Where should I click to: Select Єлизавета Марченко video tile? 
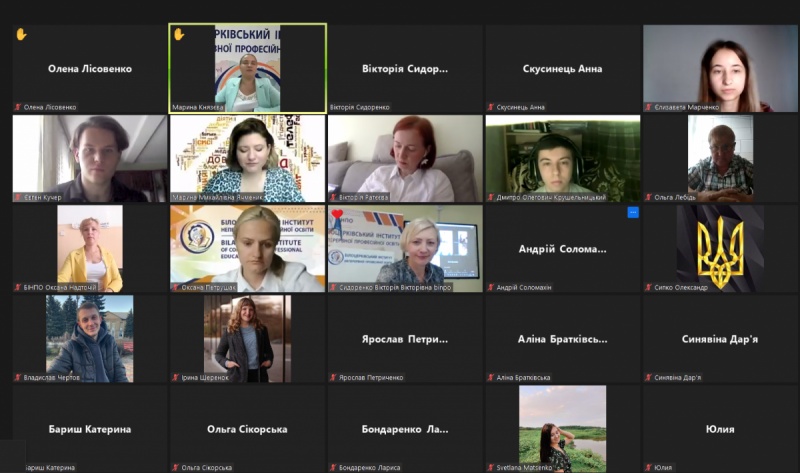tap(720, 68)
